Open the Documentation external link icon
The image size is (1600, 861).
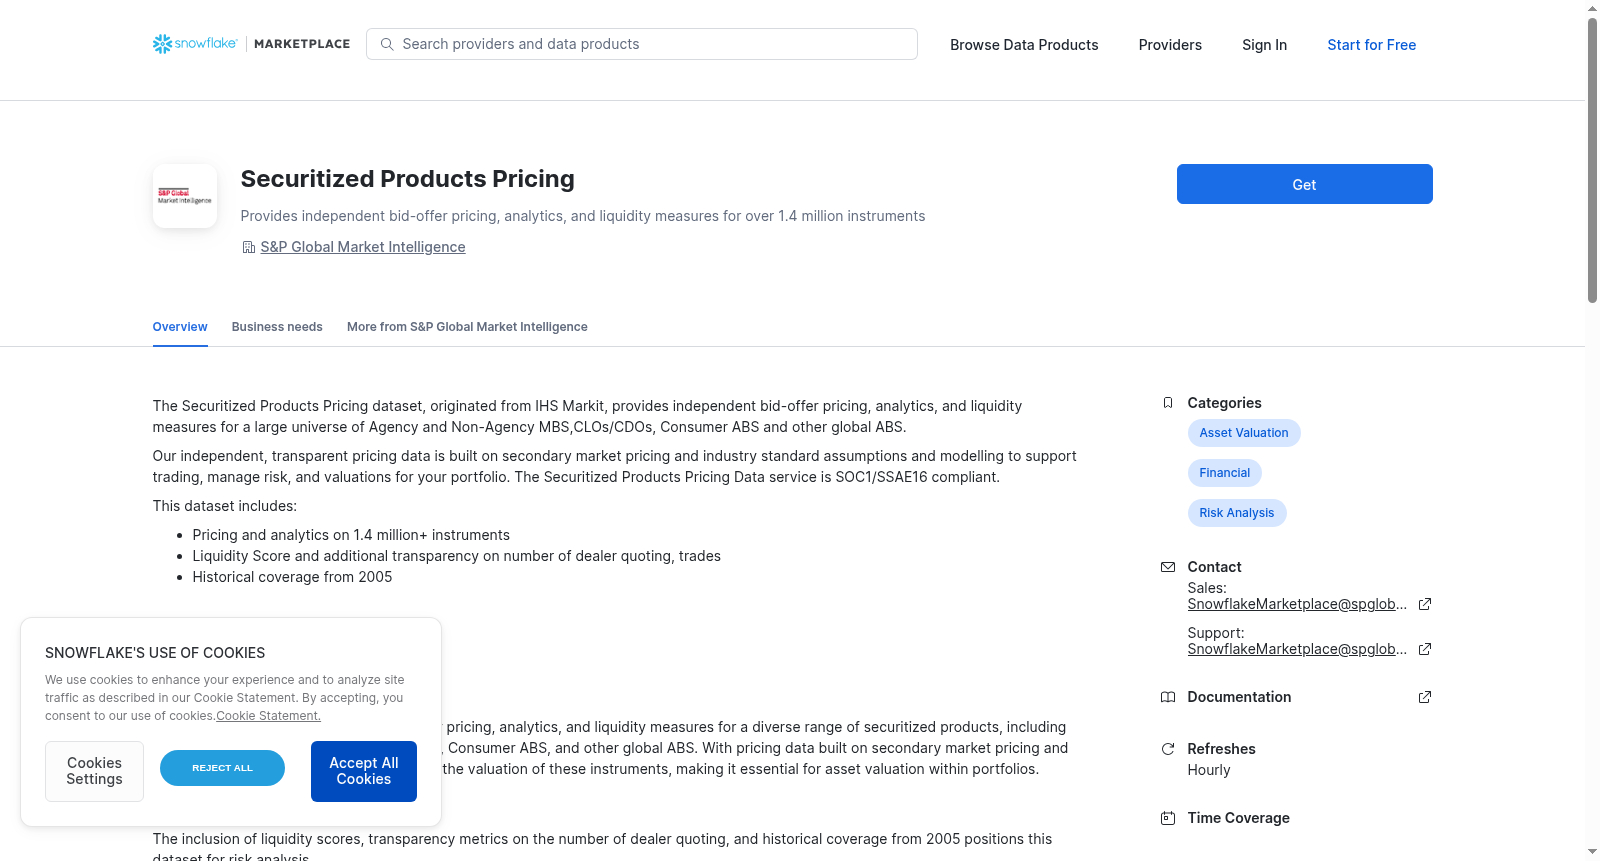tap(1425, 697)
